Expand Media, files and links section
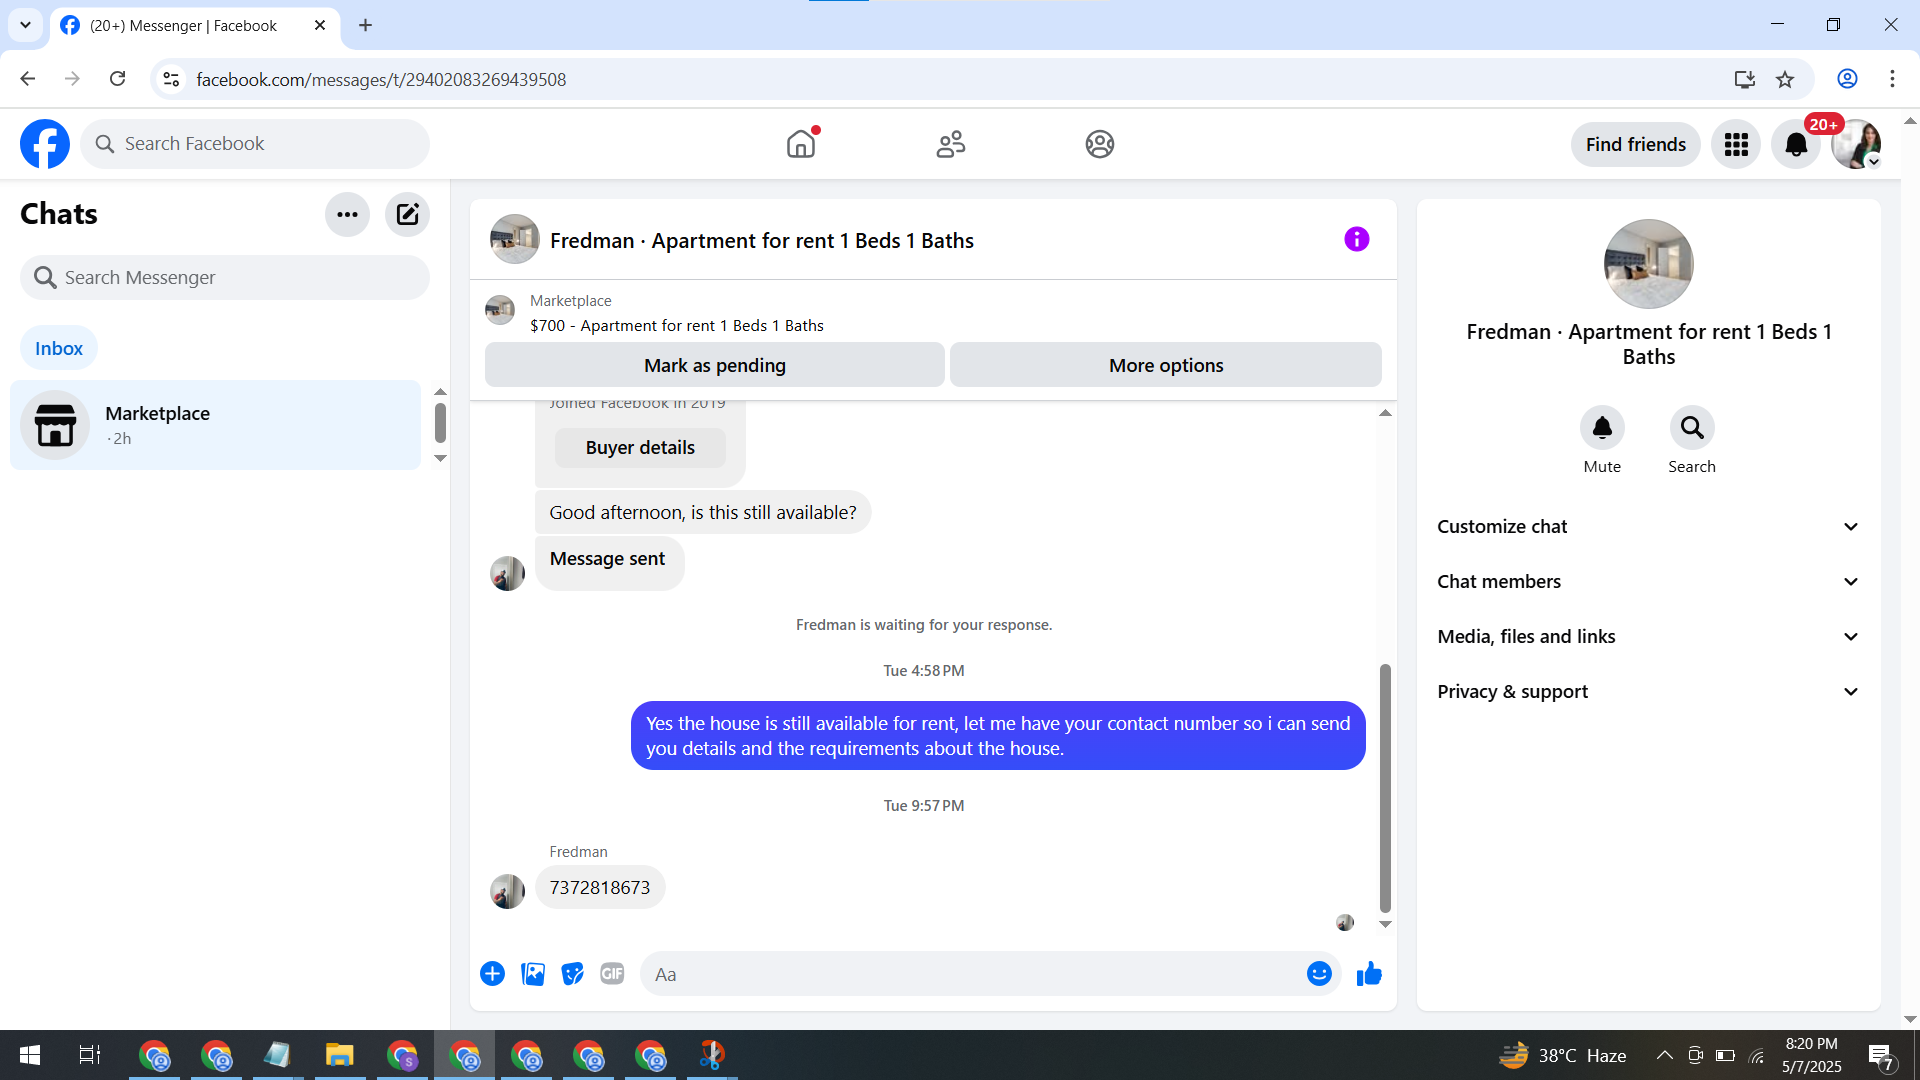1920x1080 pixels. coord(1648,637)
